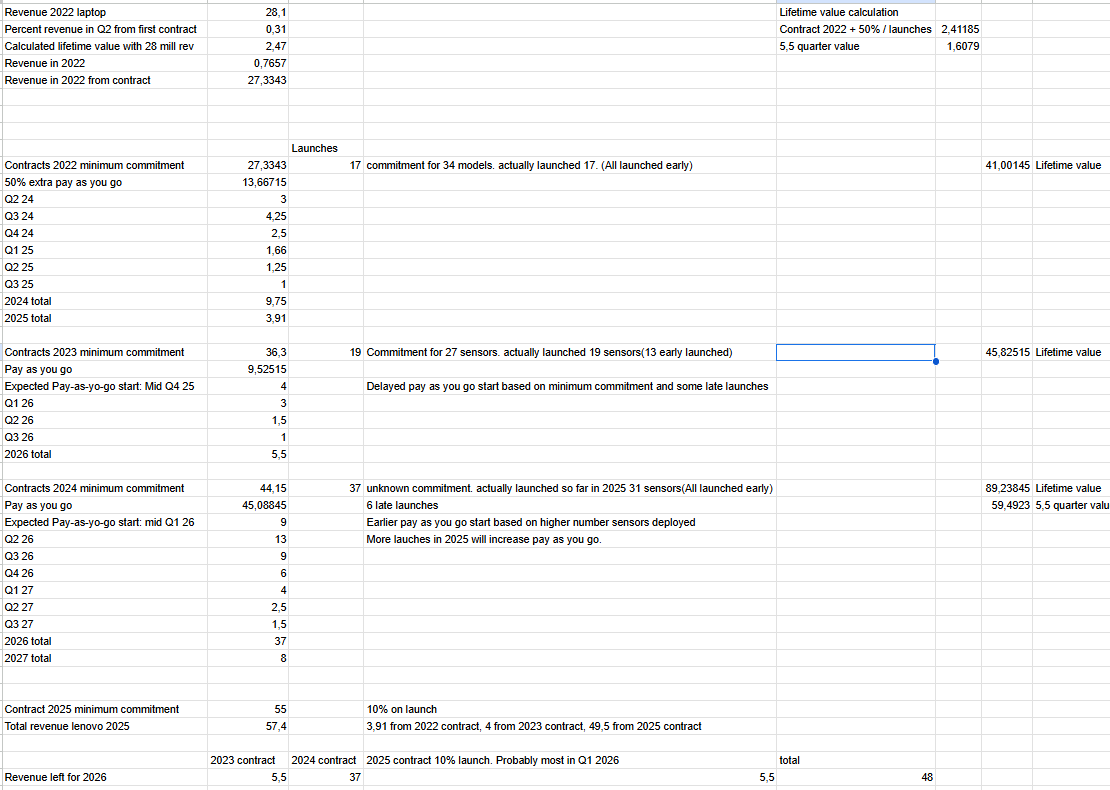This screenshot has height=790, width=1110.
Task: Click the 89,23845 lifetime value cell
Action: point(1008,488)
